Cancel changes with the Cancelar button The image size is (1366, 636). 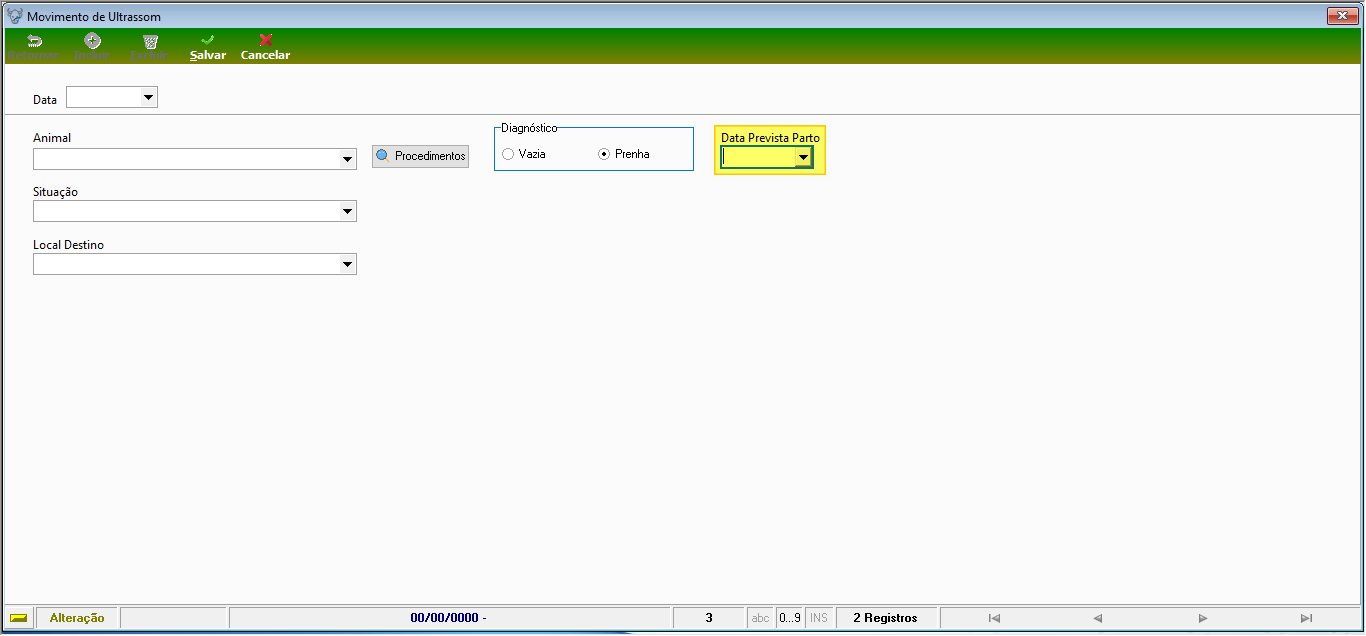tap(265, 47)
